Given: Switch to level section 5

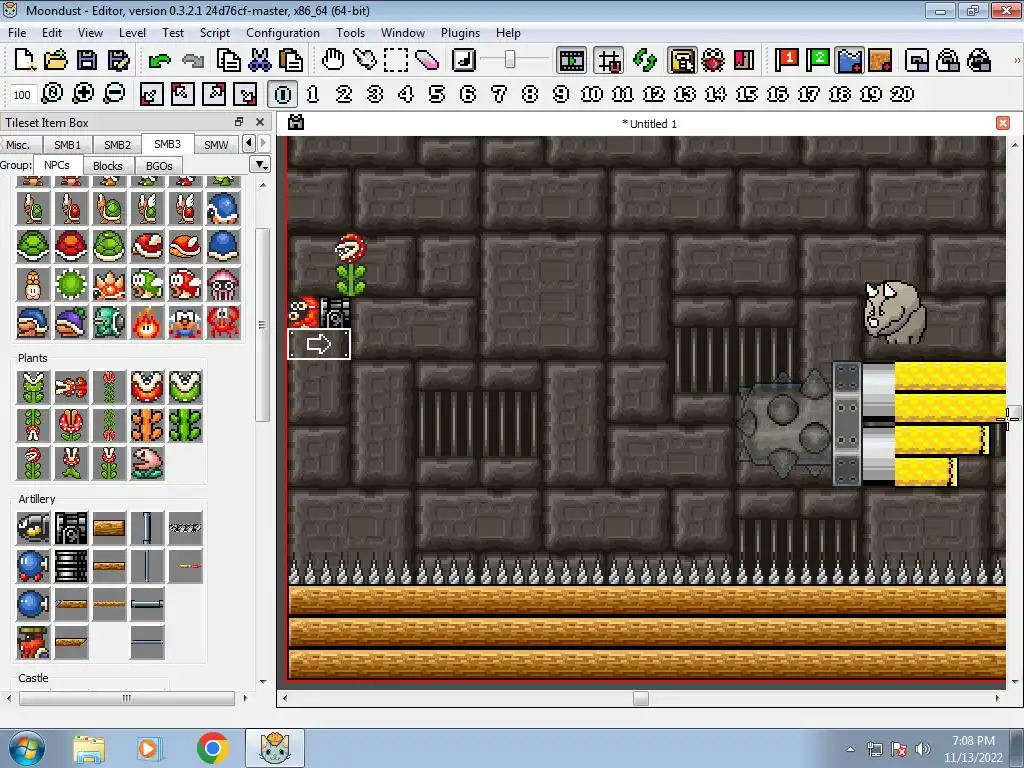Looking at the screenshot, I should (437, 94).
